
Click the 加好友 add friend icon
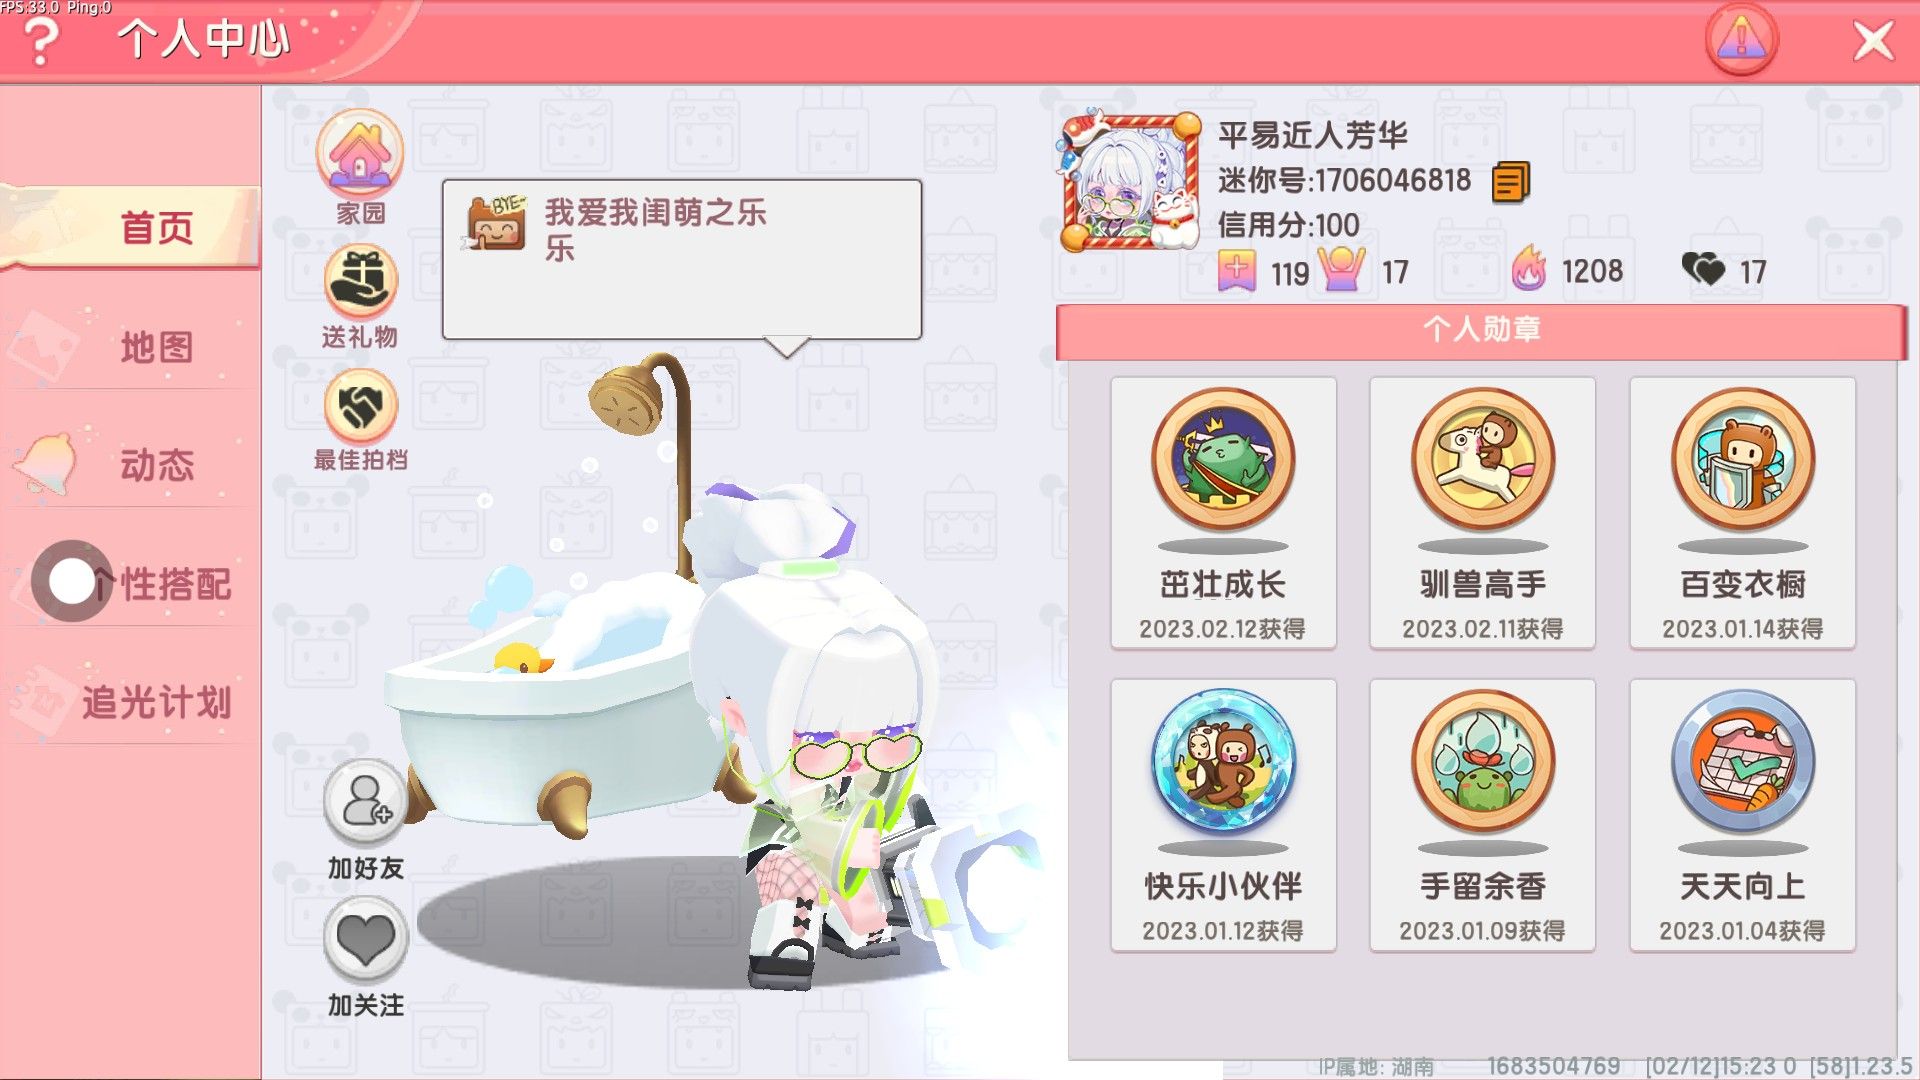(365, 803)
